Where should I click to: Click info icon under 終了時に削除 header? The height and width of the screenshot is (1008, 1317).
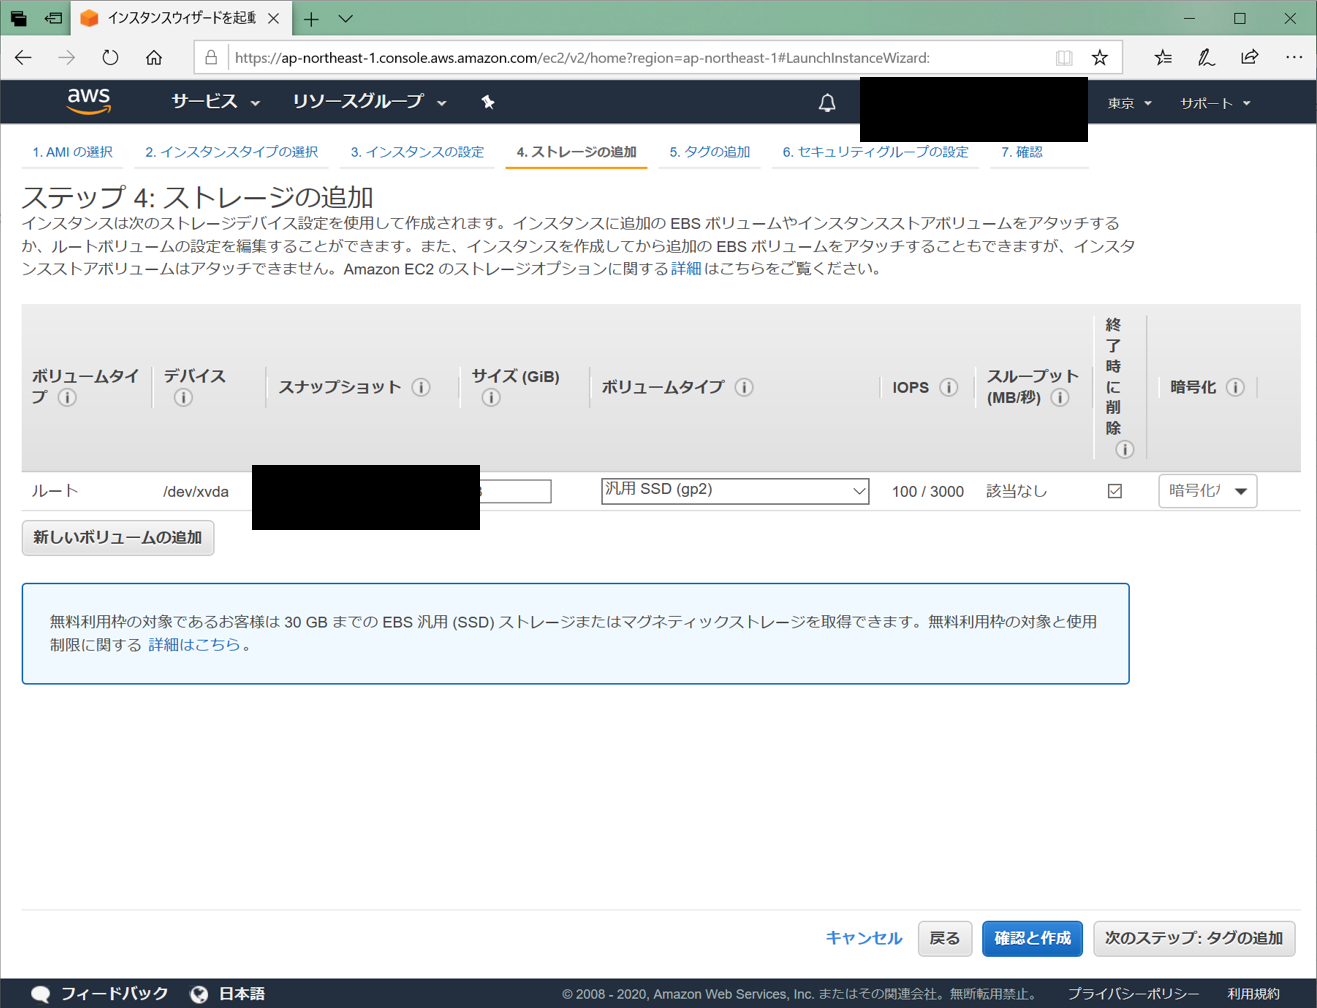pos(1125,450)
